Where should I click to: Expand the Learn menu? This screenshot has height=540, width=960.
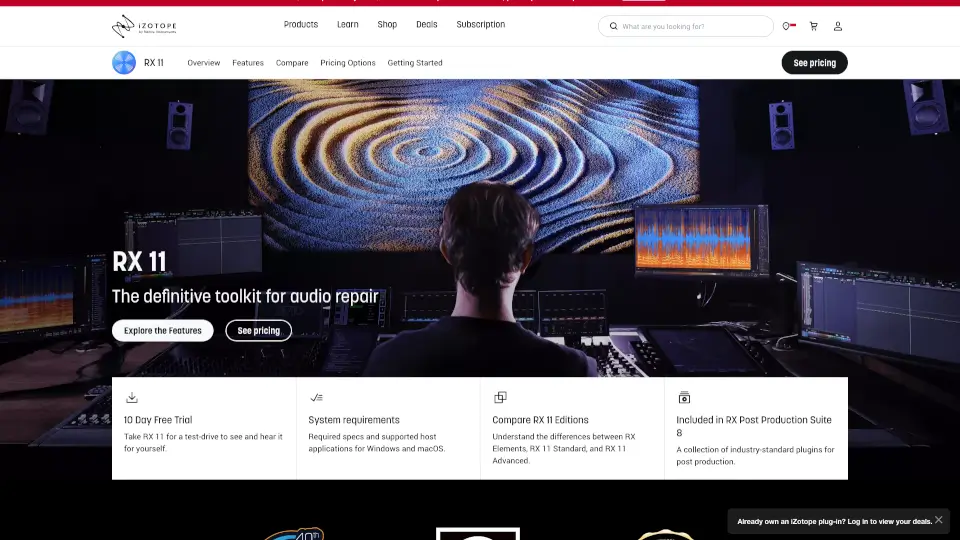click(x=348, y=25)
